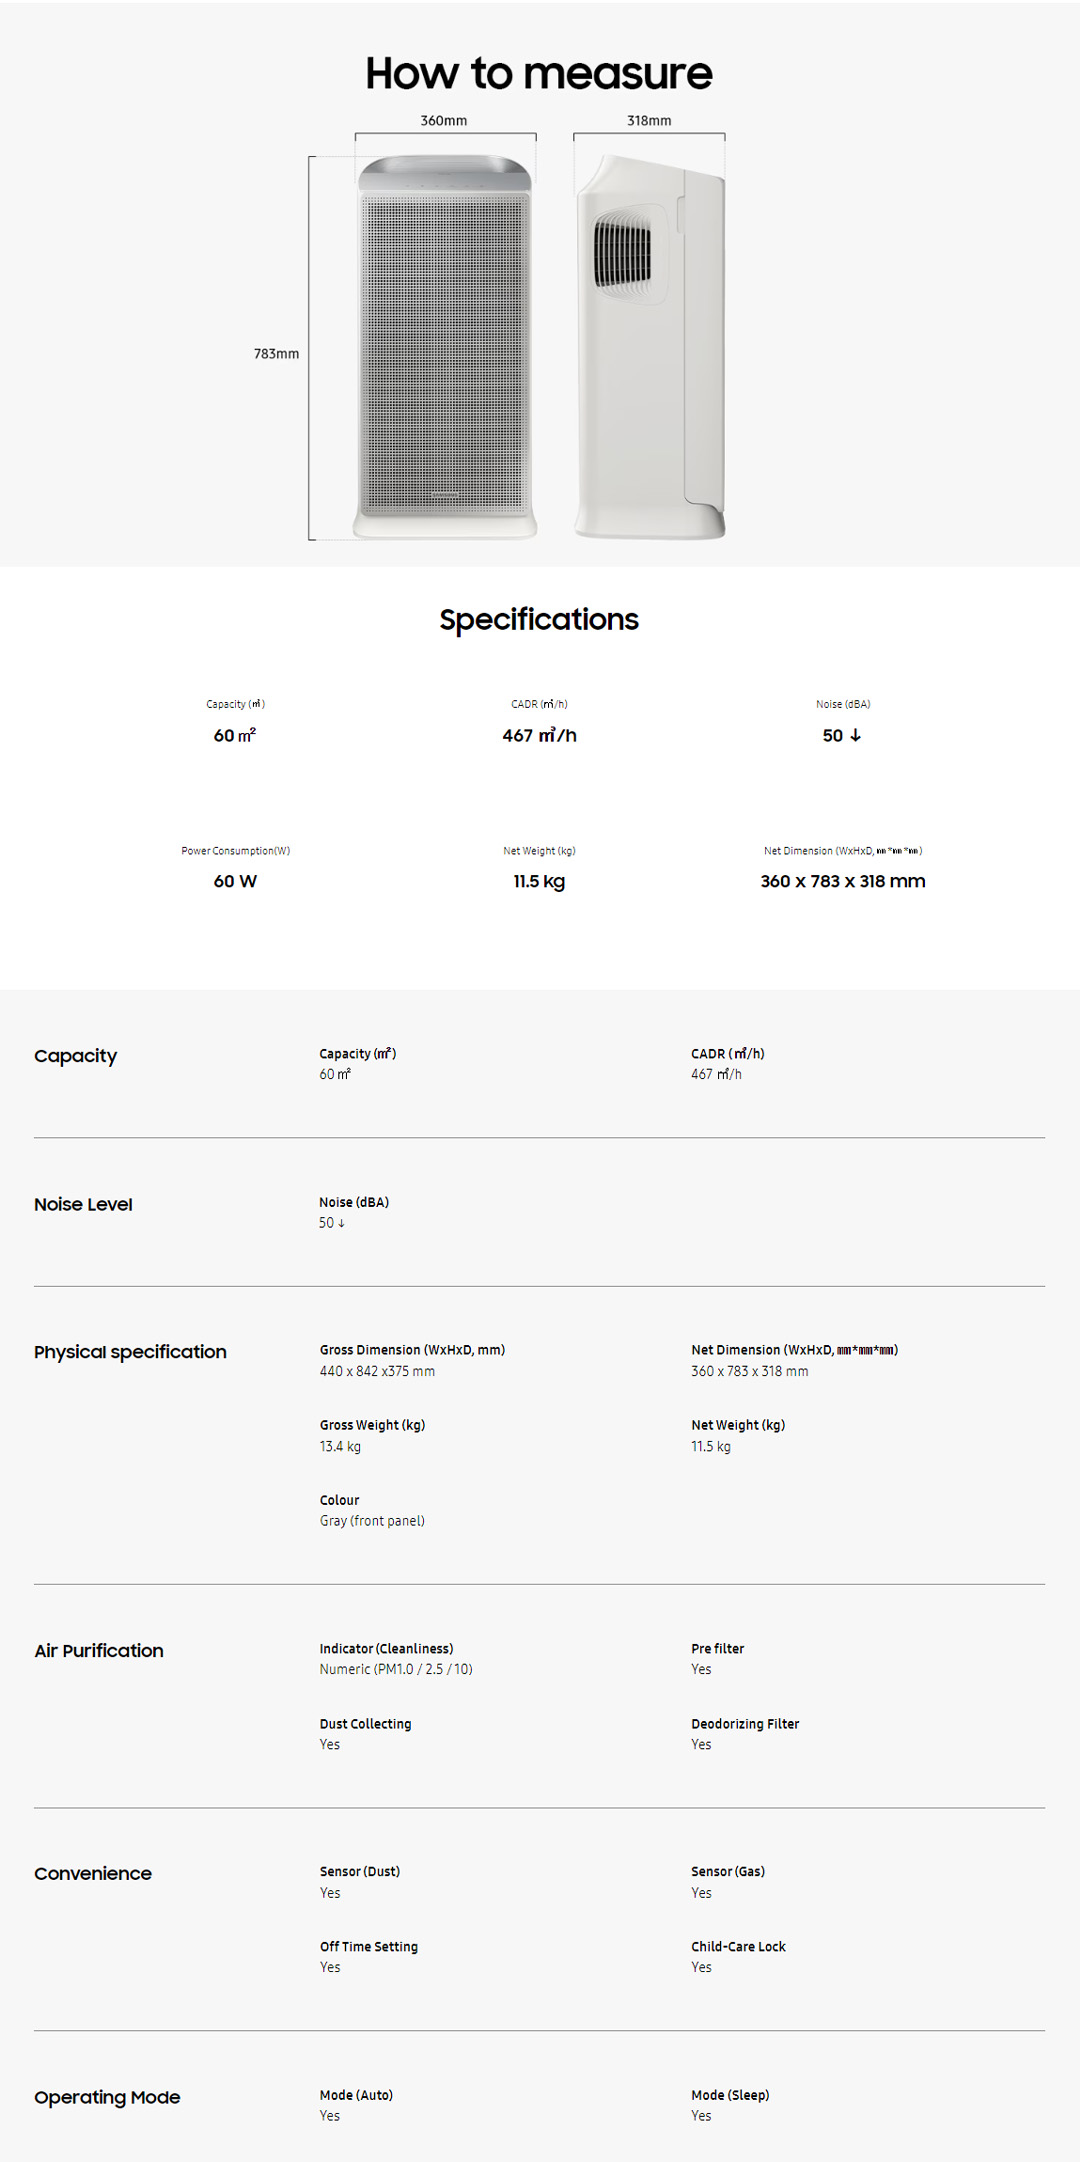The image size is (1080, 2162).
Task: Click the down arrow beside Noise 50
Action: pyautogui.click(x=856, y=735)
